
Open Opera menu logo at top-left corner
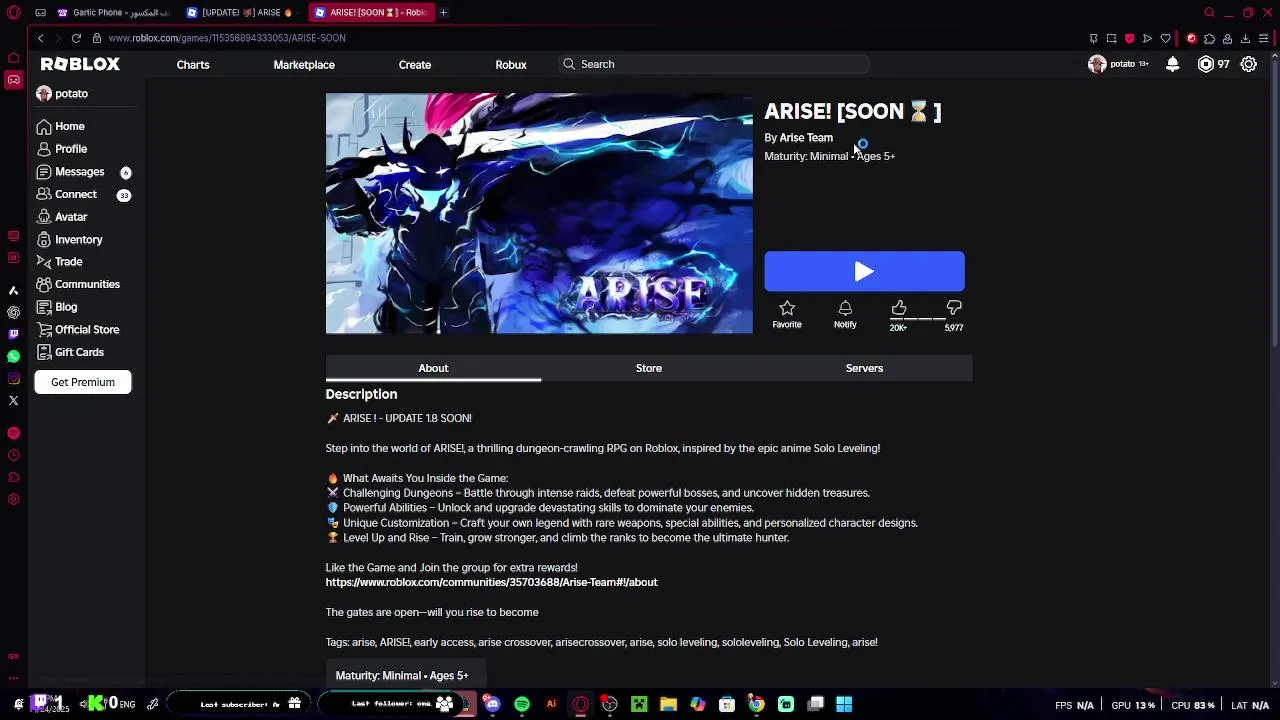point(13,13)
